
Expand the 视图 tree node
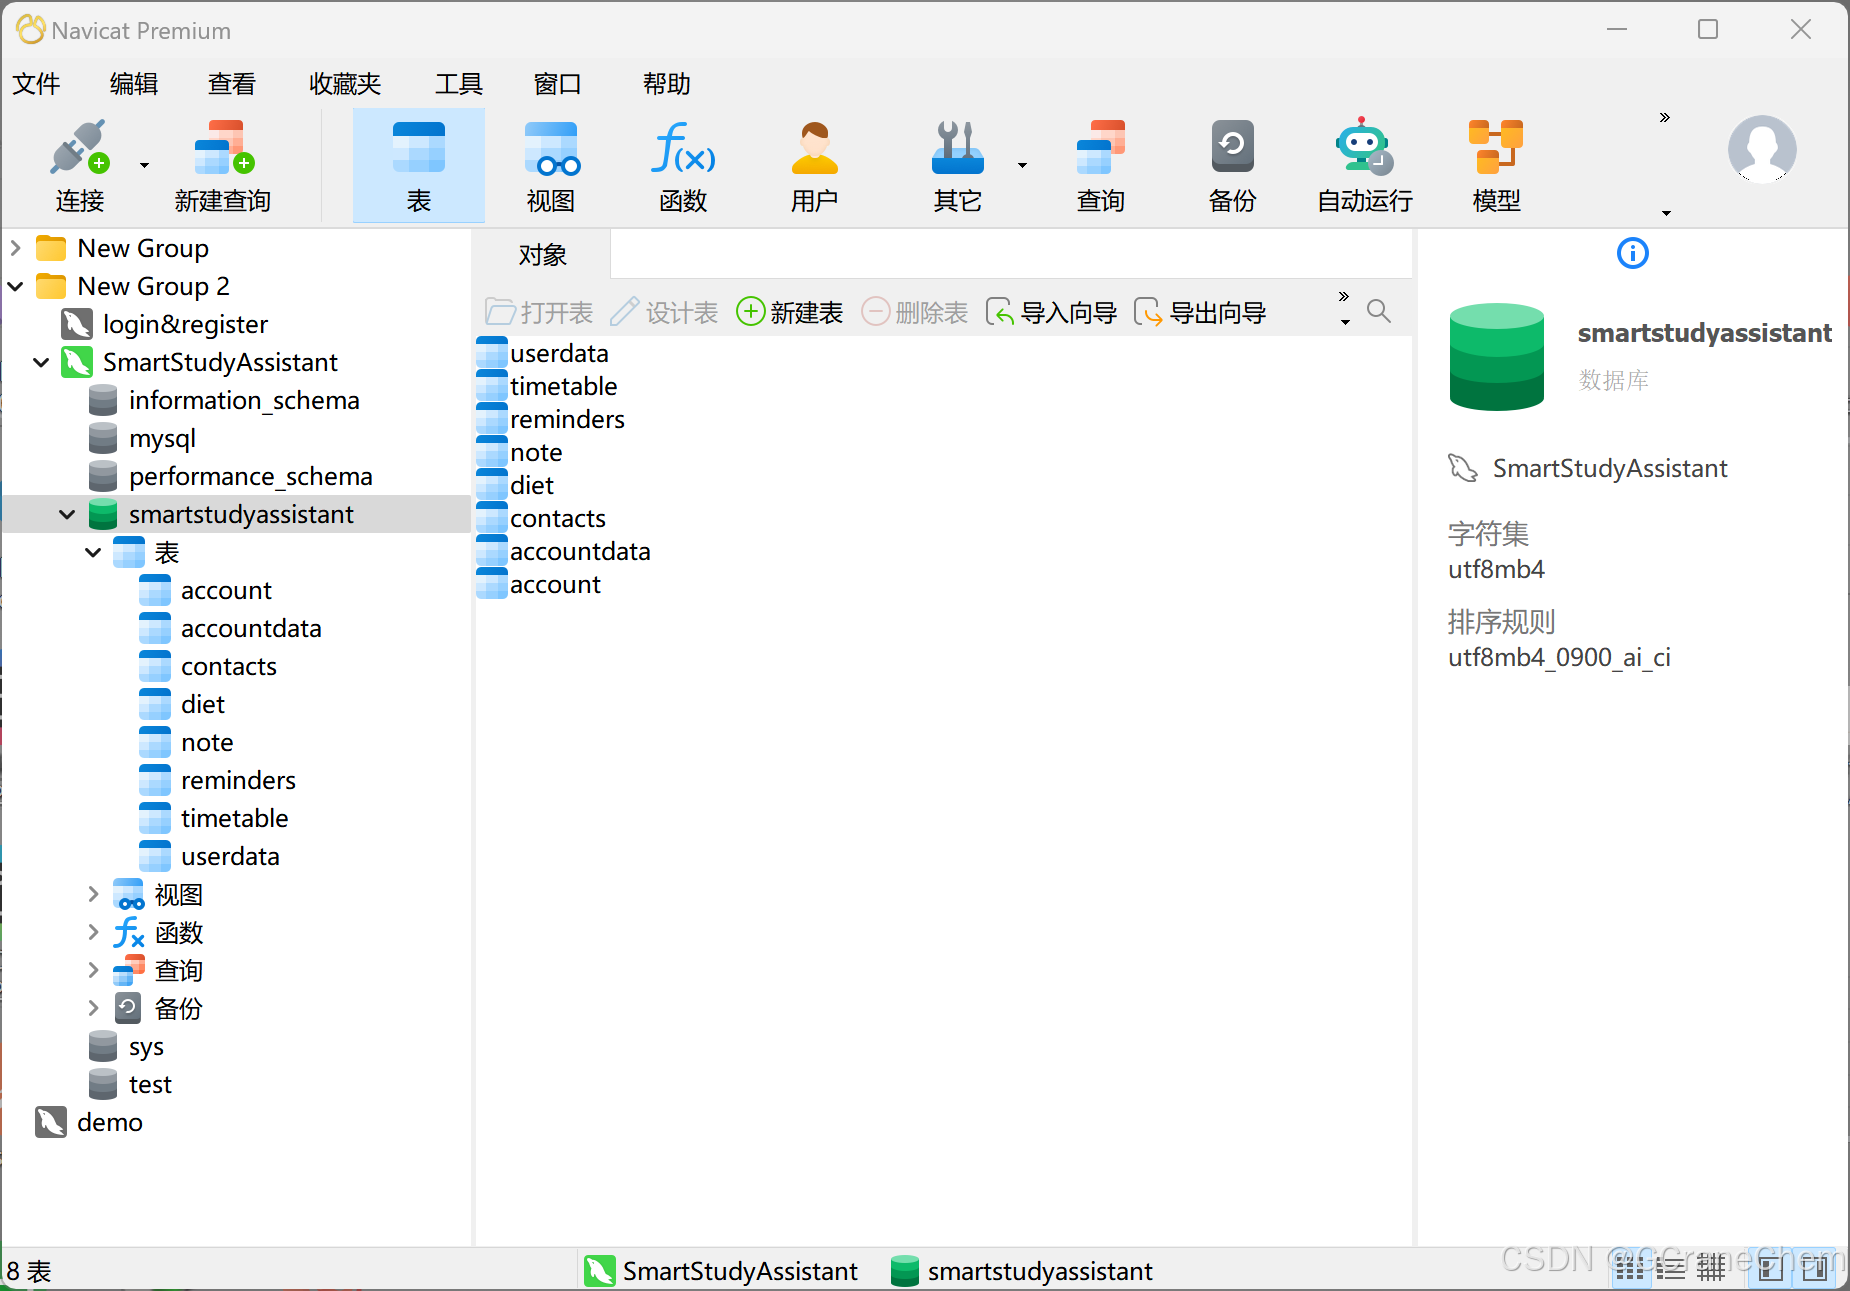point(93,894)
